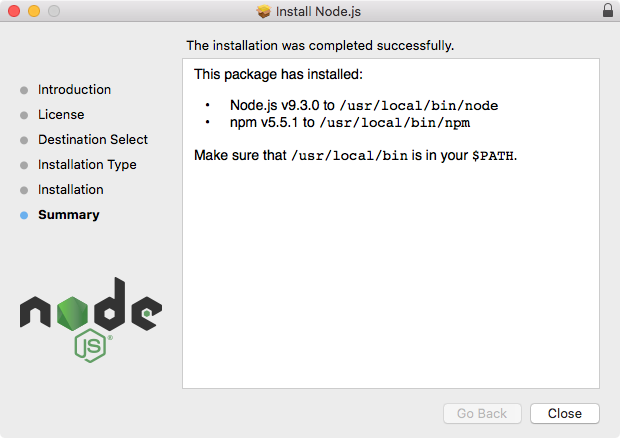
Task: Select the Installation step in the sidebar
Action: (70, 190)
